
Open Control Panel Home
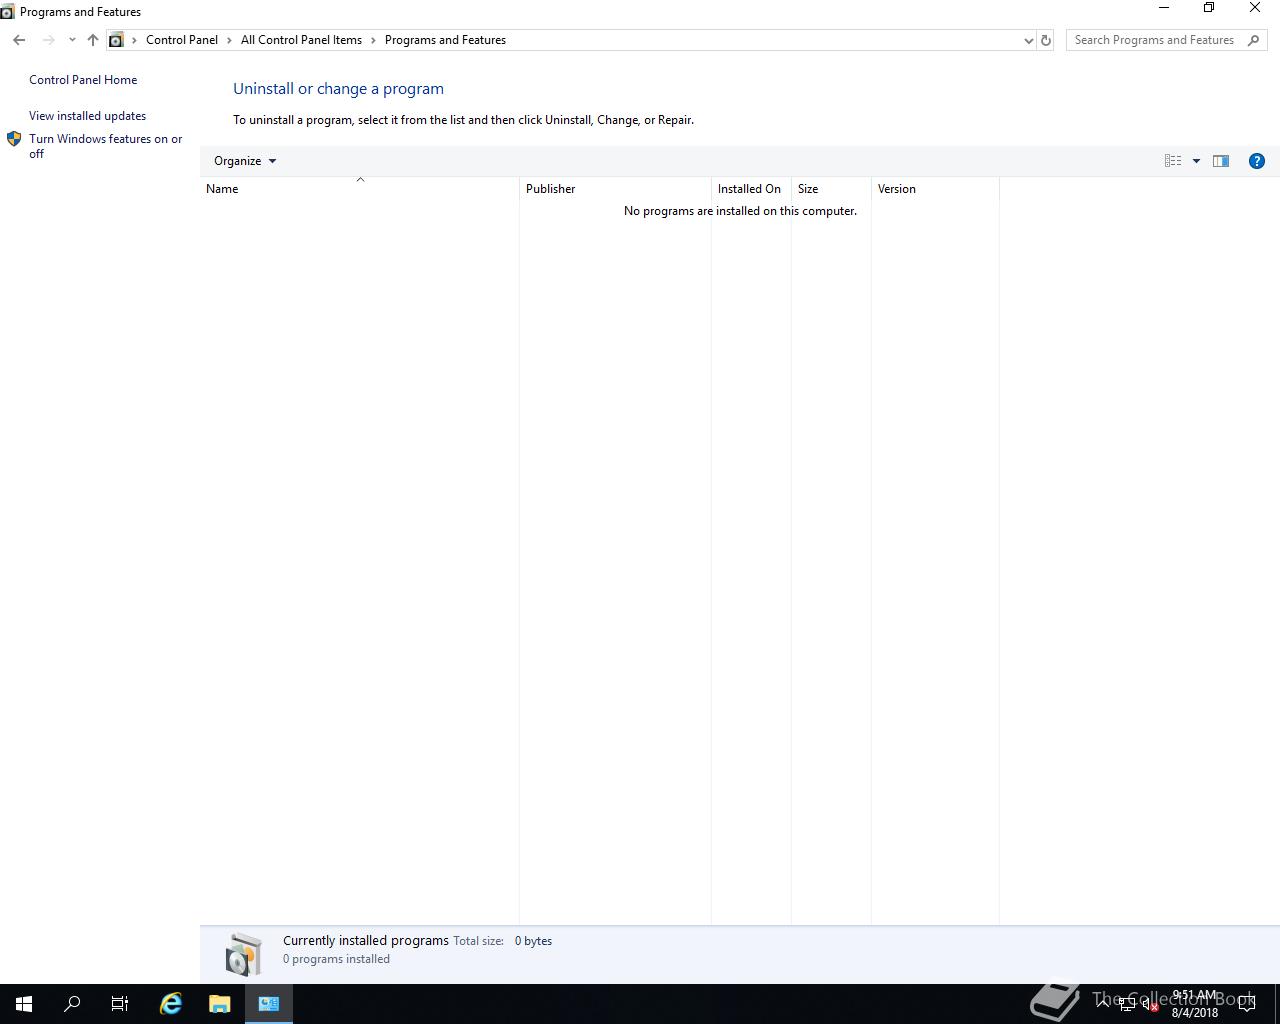click(83, 80)
